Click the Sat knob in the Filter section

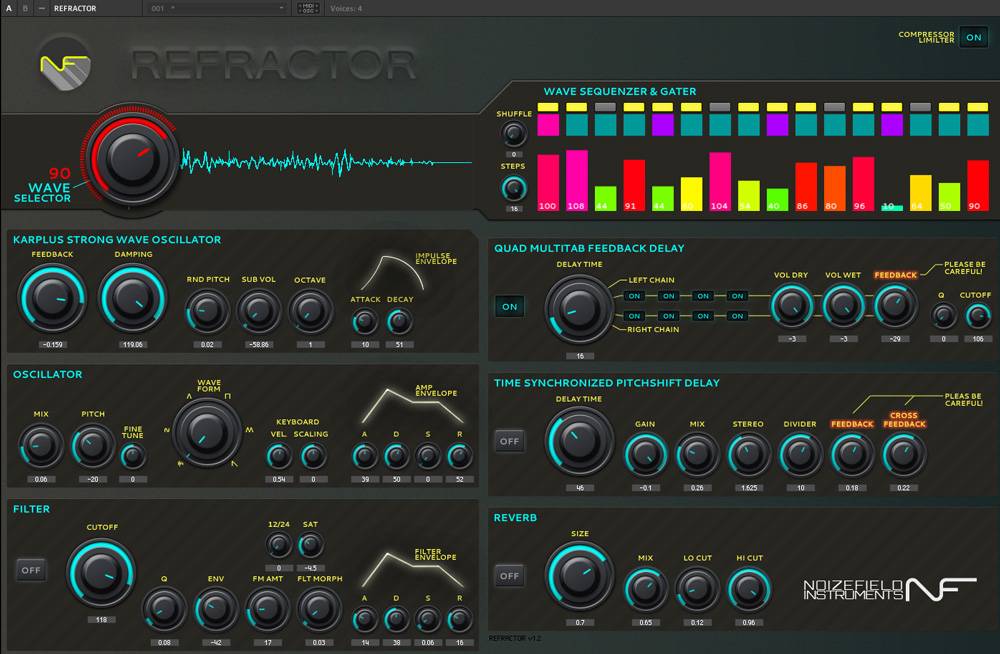[x=310, y=546]
